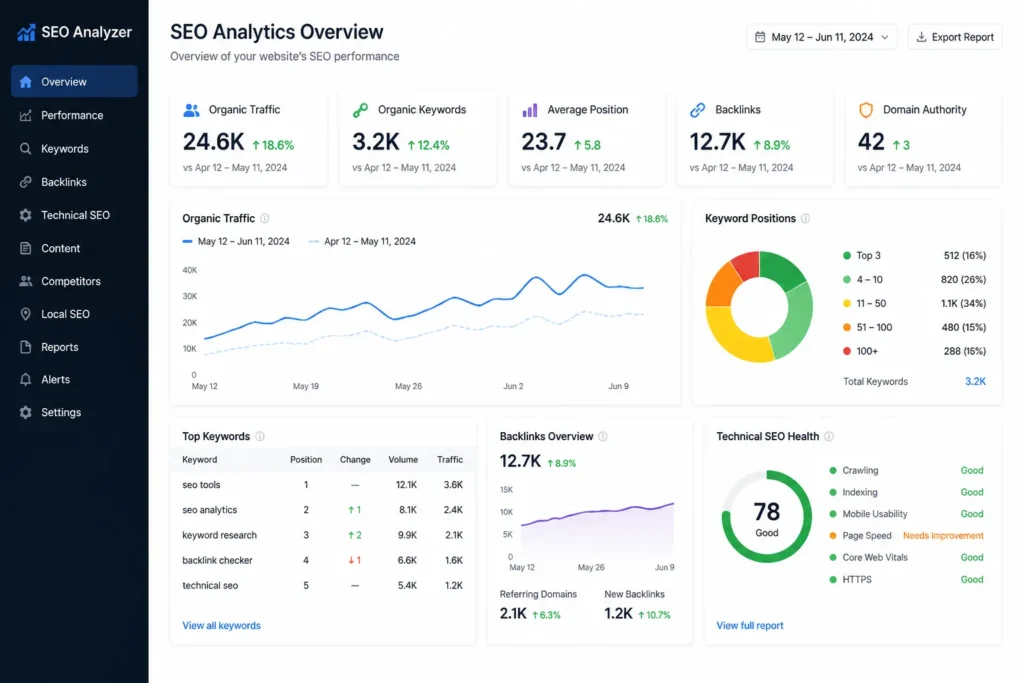The image size is (1024, 683).
Task: Select the 11 – 50 yellow legend dot
Action: pos(846,304)
